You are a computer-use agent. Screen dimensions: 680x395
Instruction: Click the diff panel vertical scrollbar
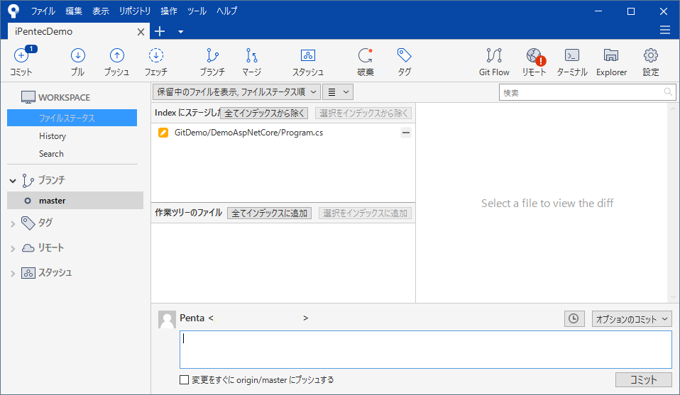pyautogui.click(x=673, y=203)
